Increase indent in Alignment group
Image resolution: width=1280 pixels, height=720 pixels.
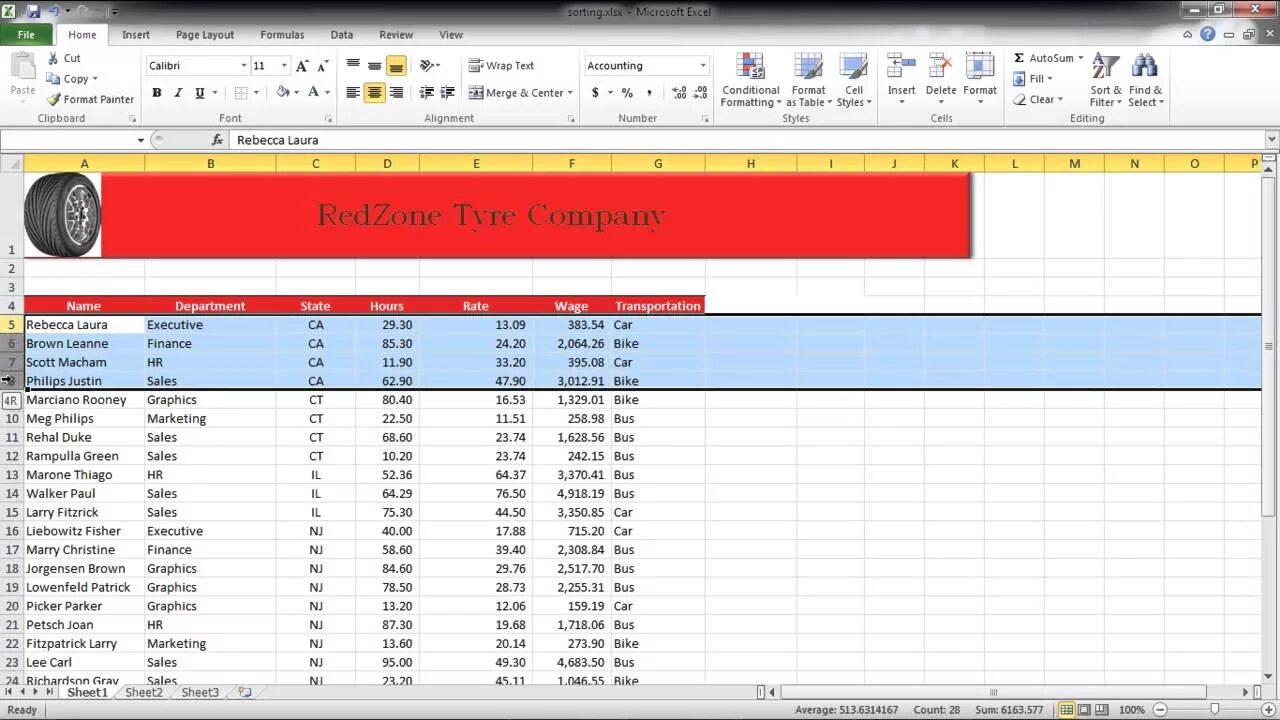pos(448,93)
